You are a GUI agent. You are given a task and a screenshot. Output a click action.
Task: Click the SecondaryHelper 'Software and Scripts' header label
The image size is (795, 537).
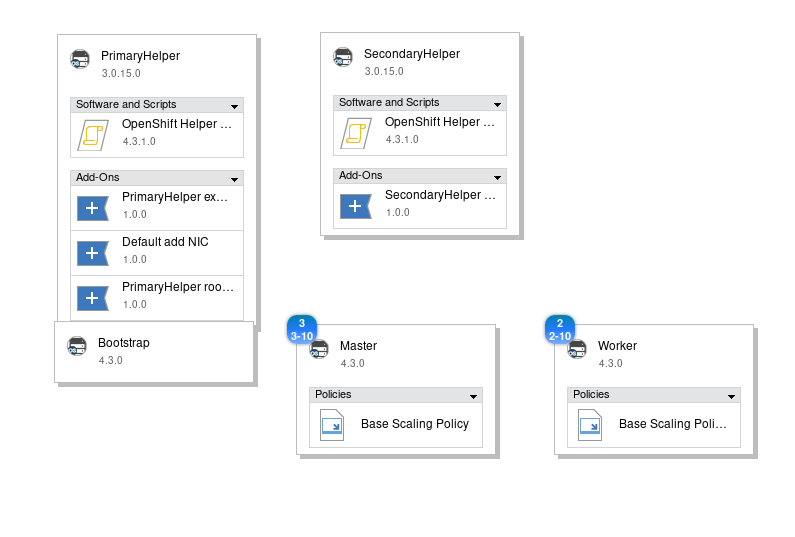(389, 102)
